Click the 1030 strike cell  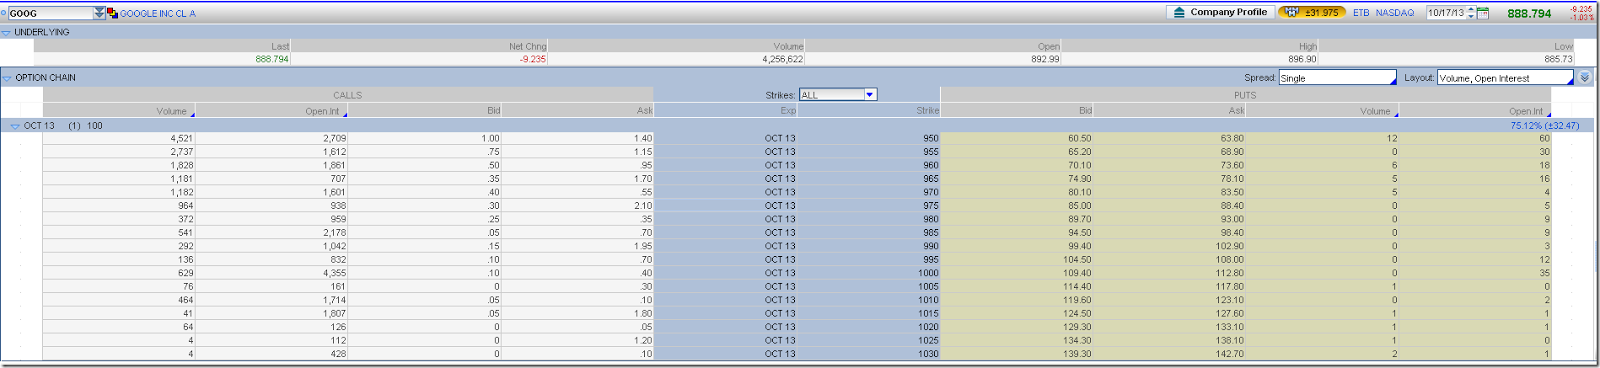point(929,354)
